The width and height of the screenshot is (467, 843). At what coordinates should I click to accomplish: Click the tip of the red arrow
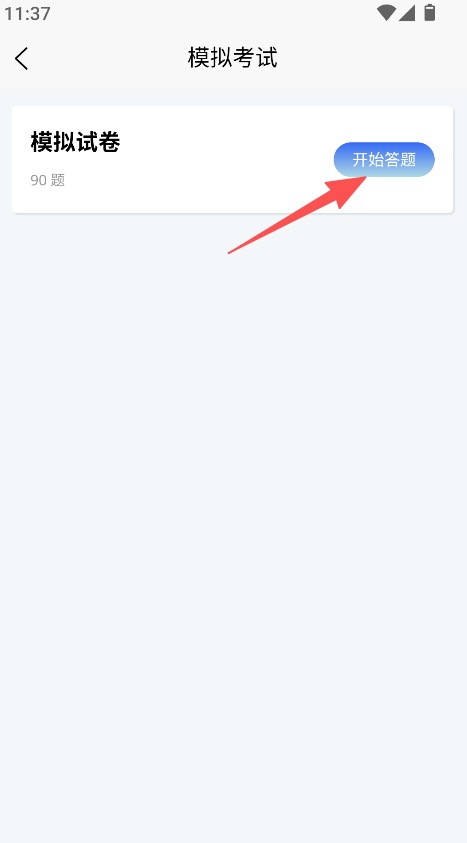click(365, 177)
